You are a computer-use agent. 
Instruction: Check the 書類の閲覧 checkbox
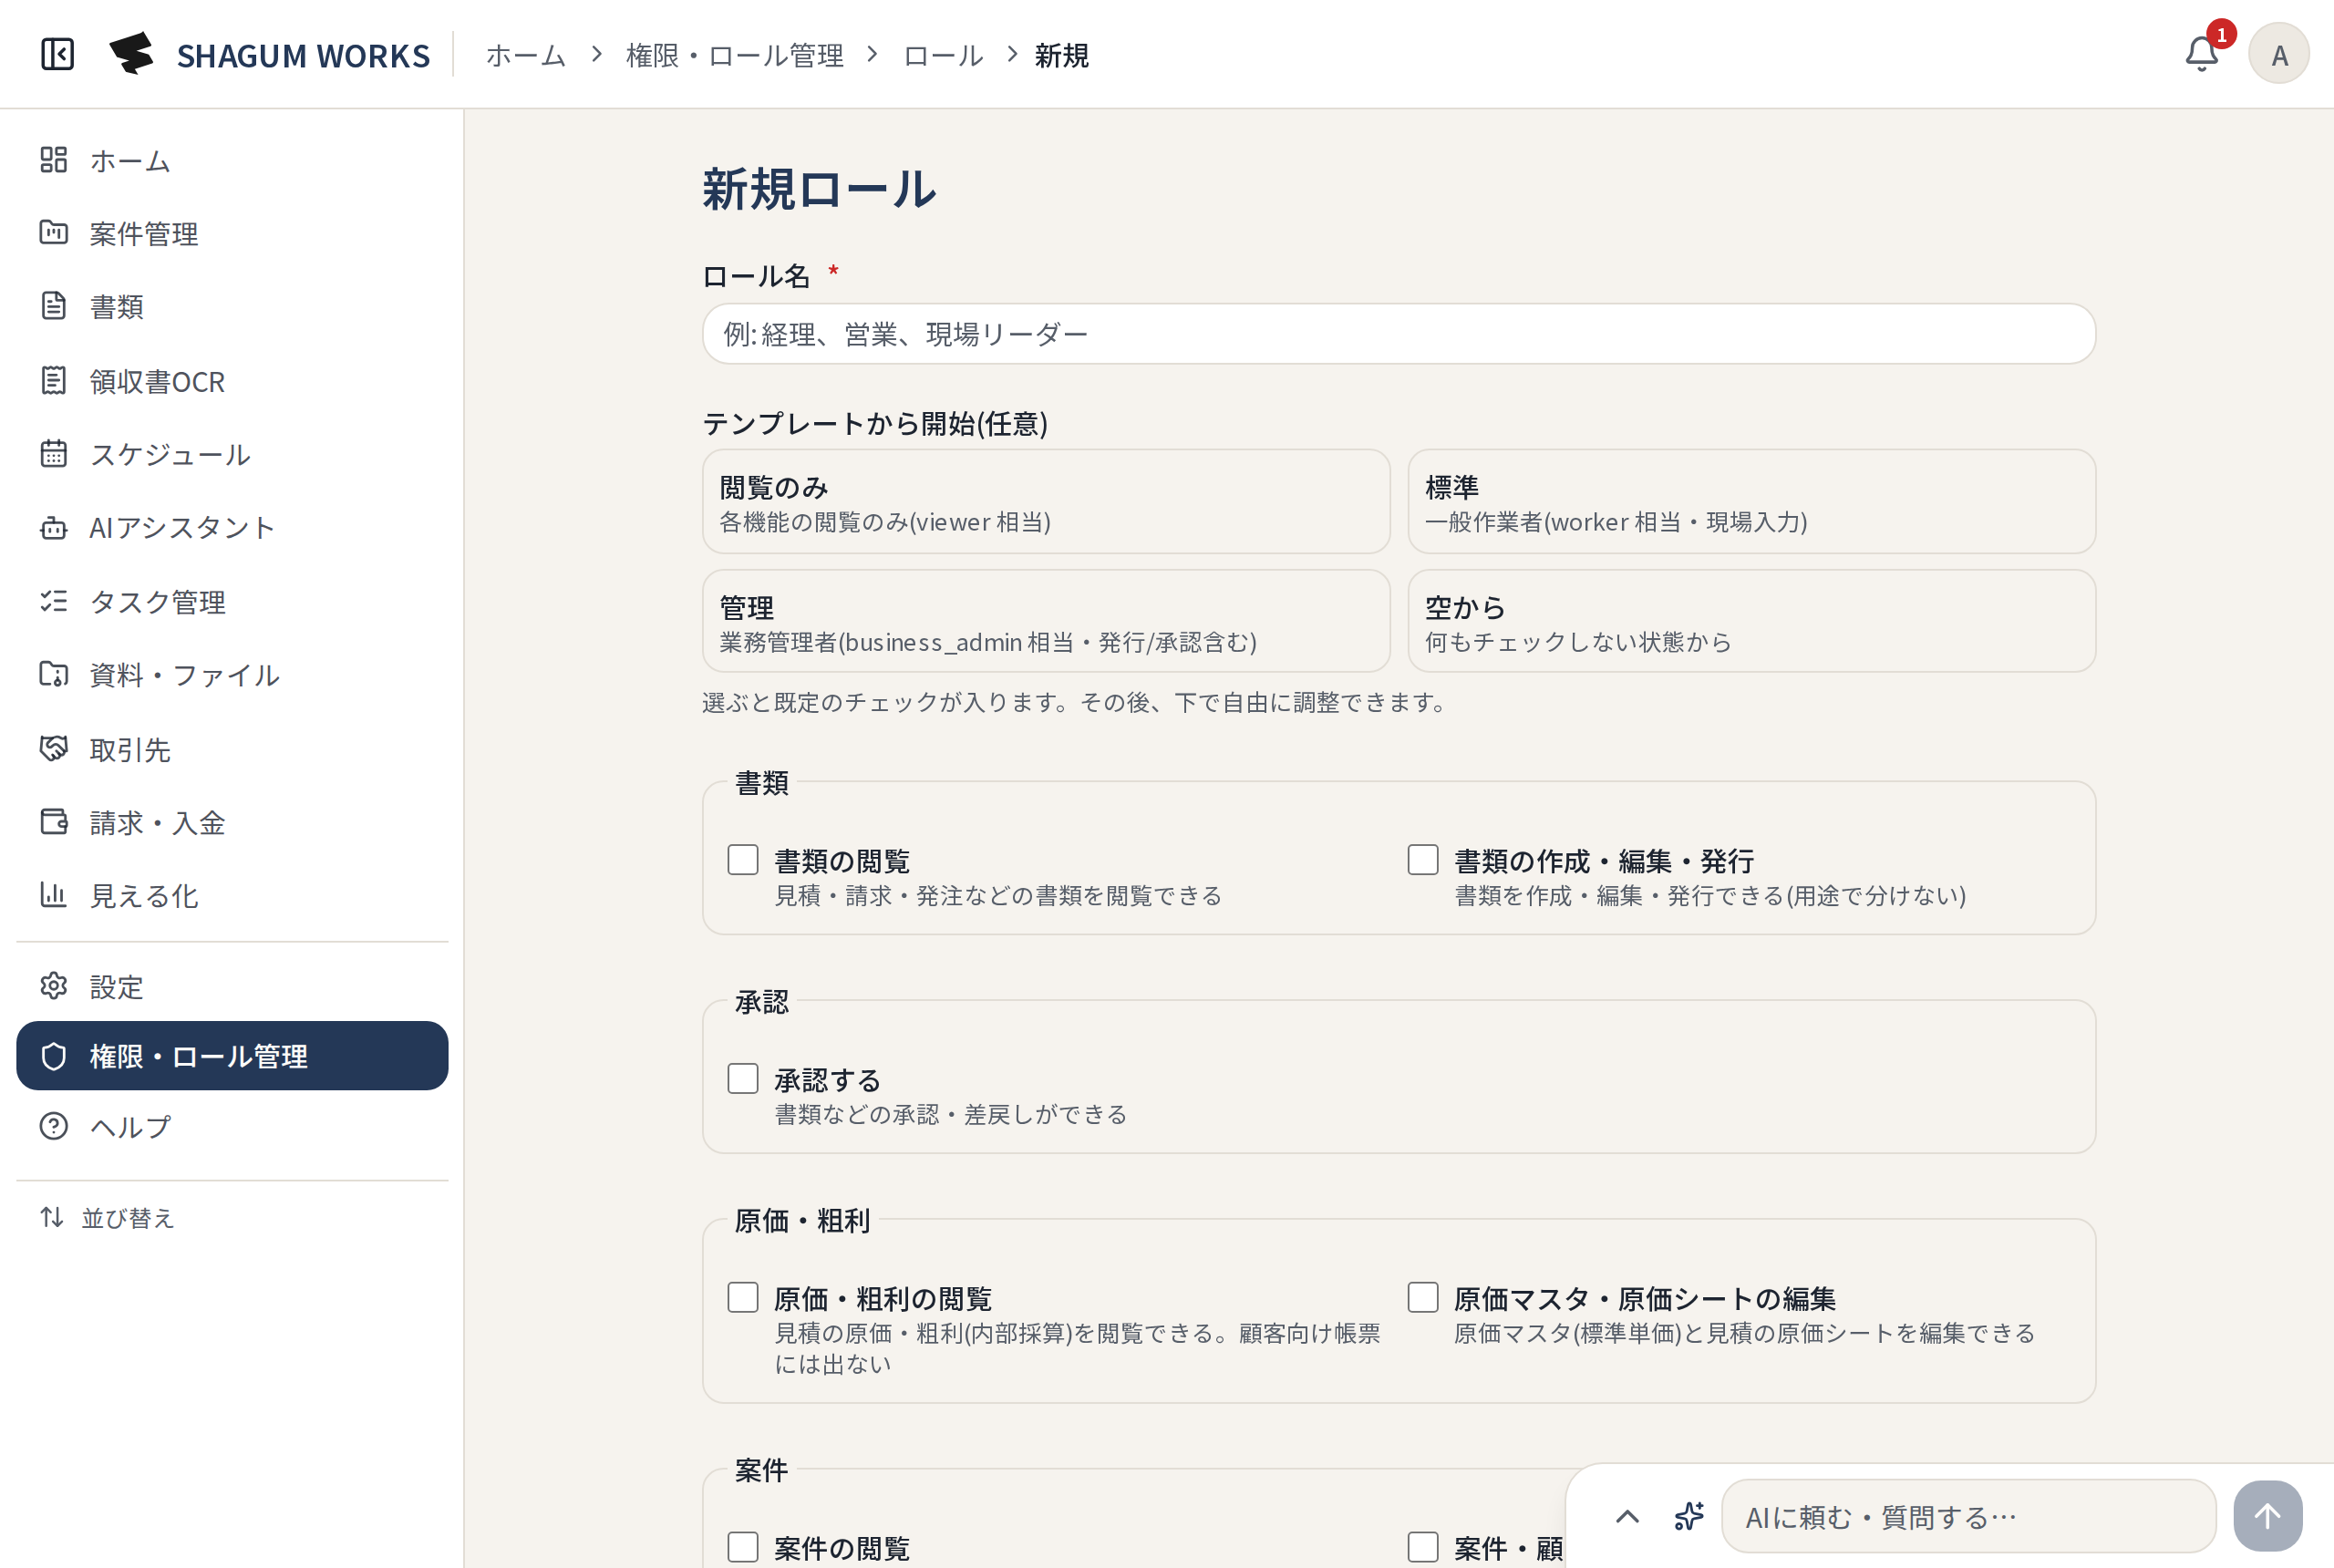coord(743,860)
